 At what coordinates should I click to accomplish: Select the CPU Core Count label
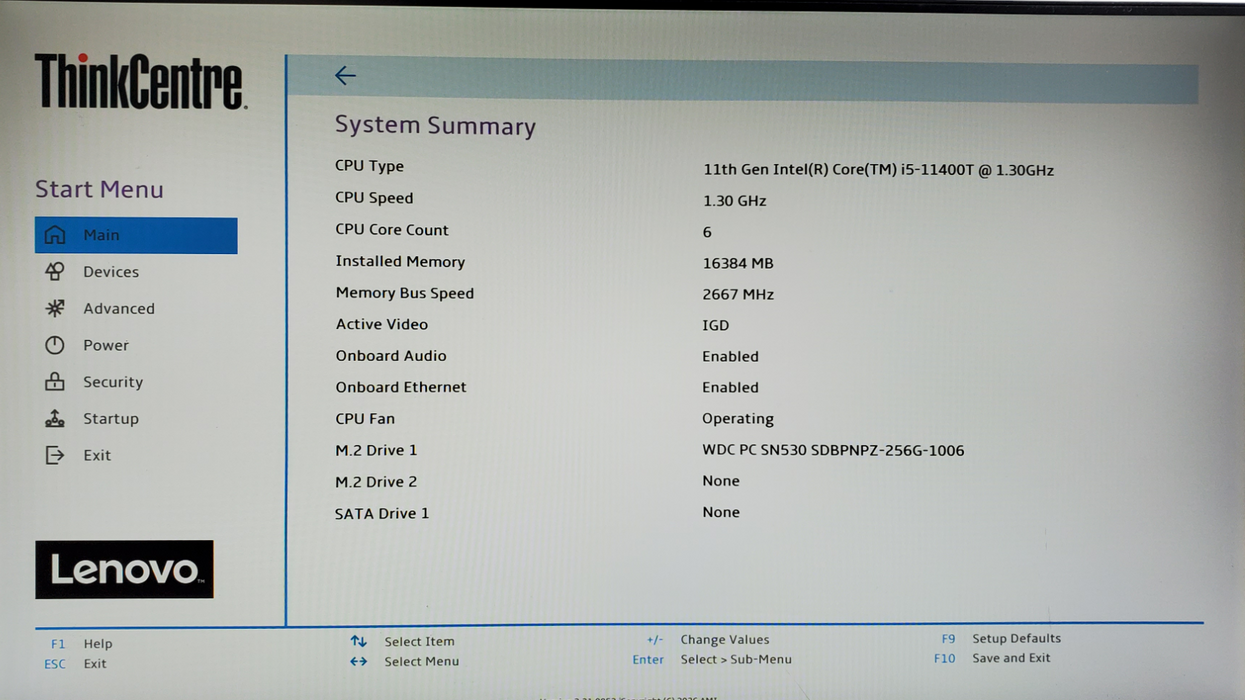[x=392, y=230]
